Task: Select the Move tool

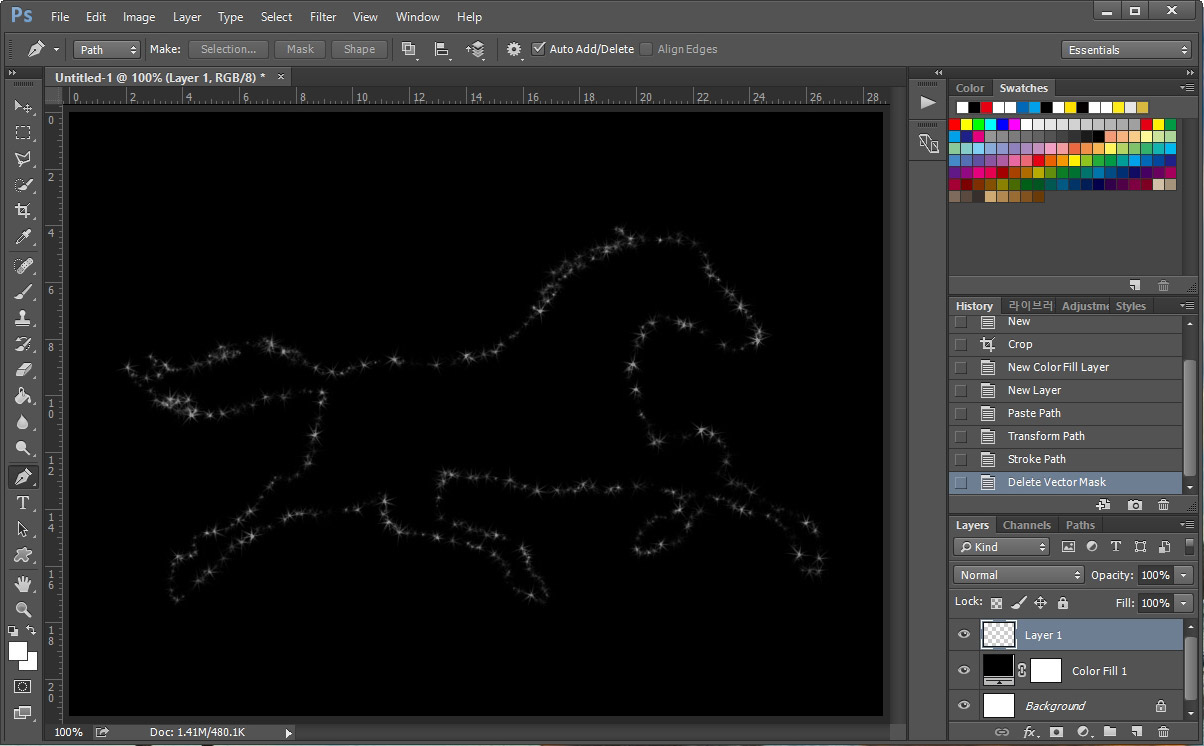Action: pos(23,107)
